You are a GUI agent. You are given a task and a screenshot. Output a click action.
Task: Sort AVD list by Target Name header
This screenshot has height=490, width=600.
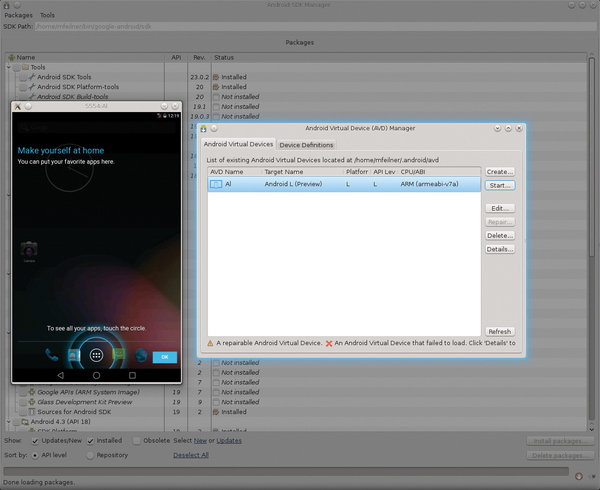click(302, 172)
